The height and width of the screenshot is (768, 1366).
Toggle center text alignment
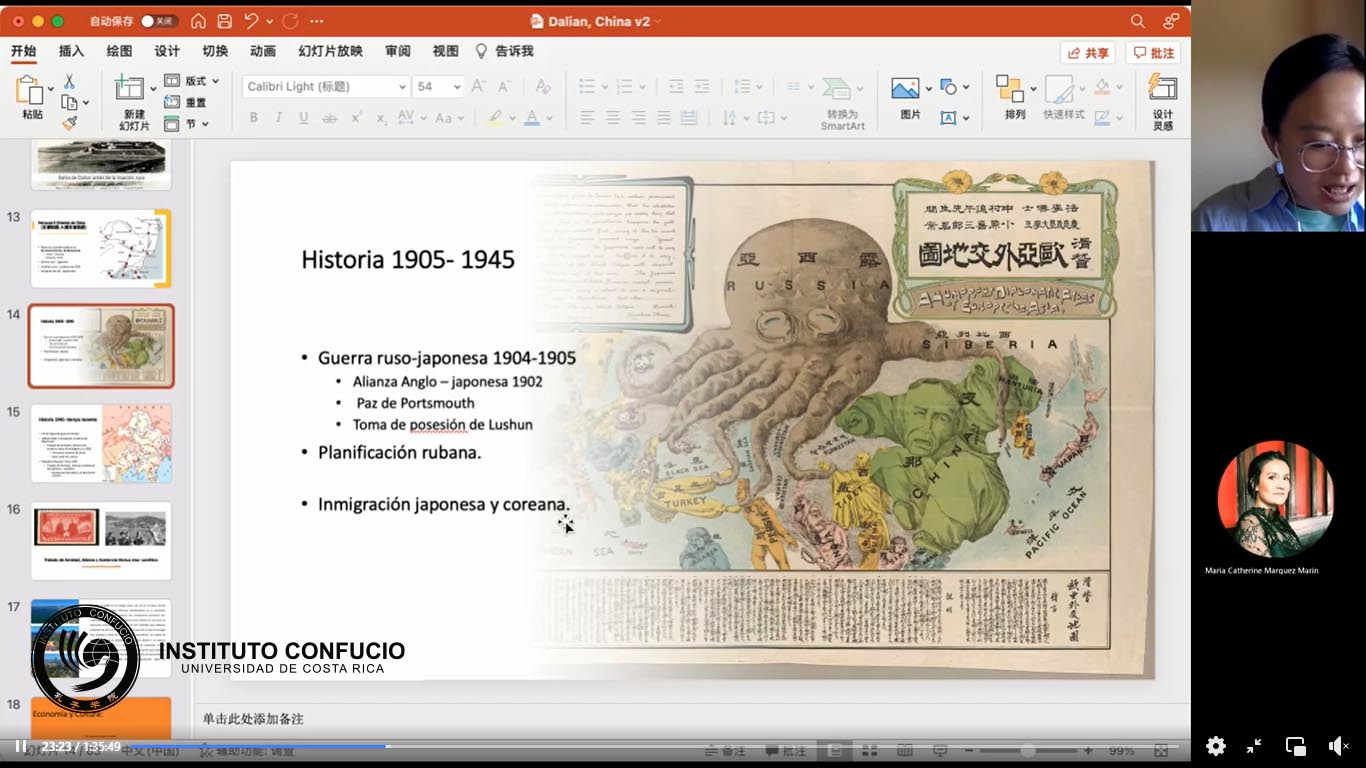[x=613, y=118]
